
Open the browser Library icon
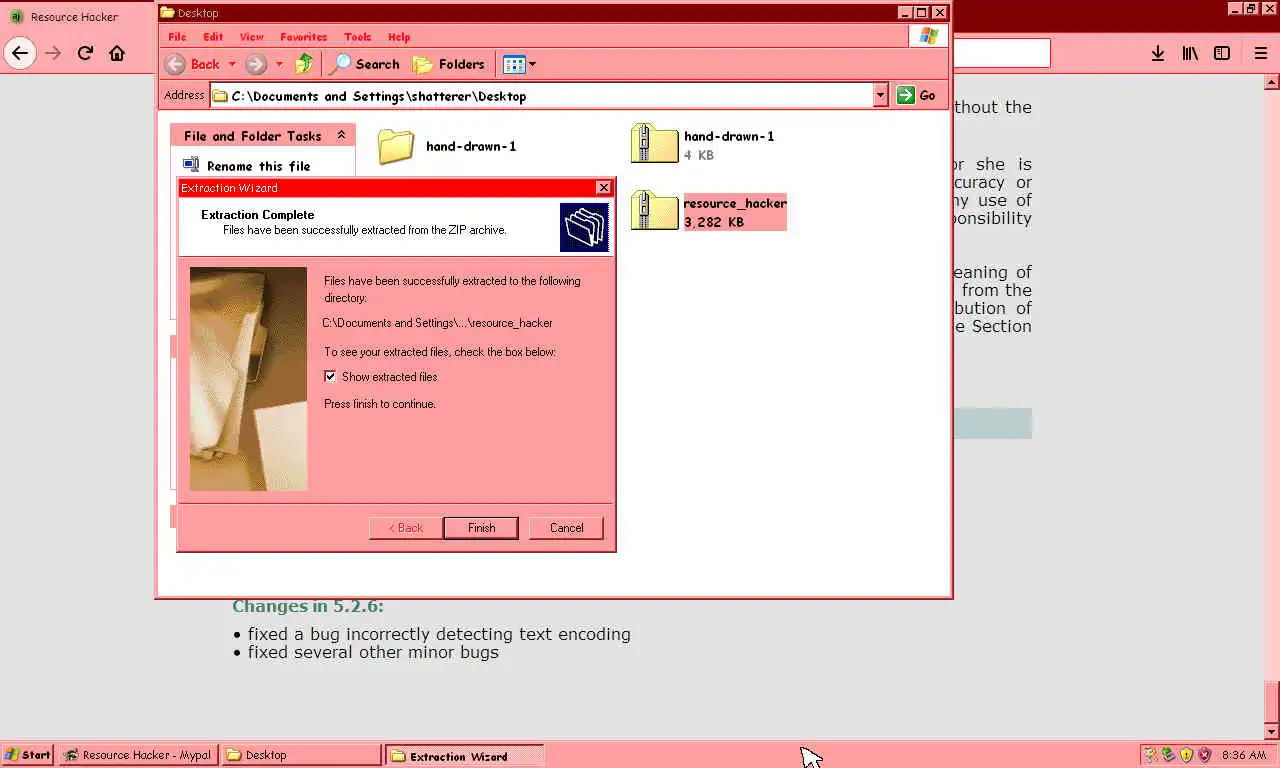[x=1189, y=53]
